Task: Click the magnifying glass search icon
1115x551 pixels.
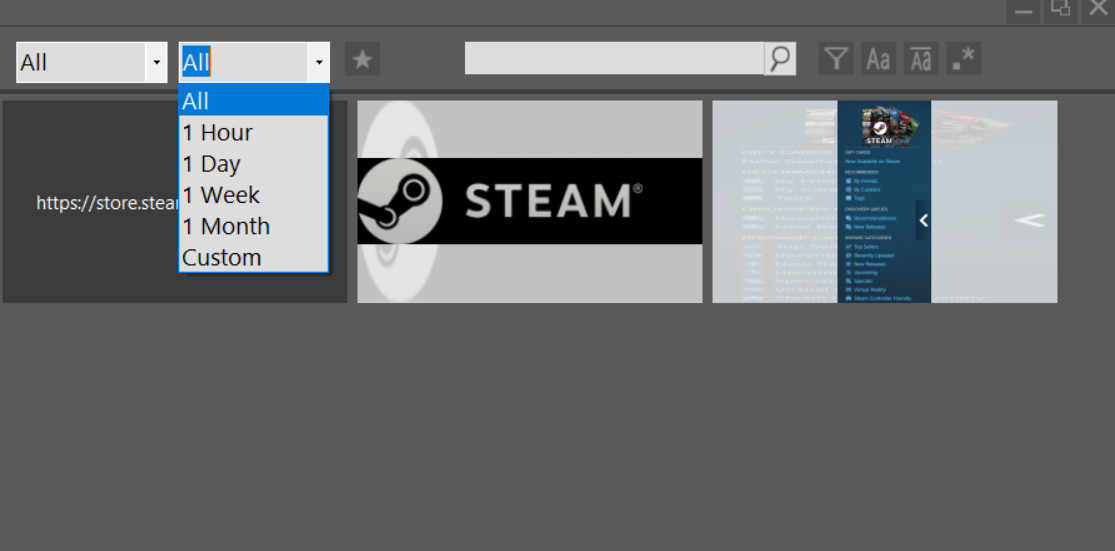Action: click(x=780, y=59)
